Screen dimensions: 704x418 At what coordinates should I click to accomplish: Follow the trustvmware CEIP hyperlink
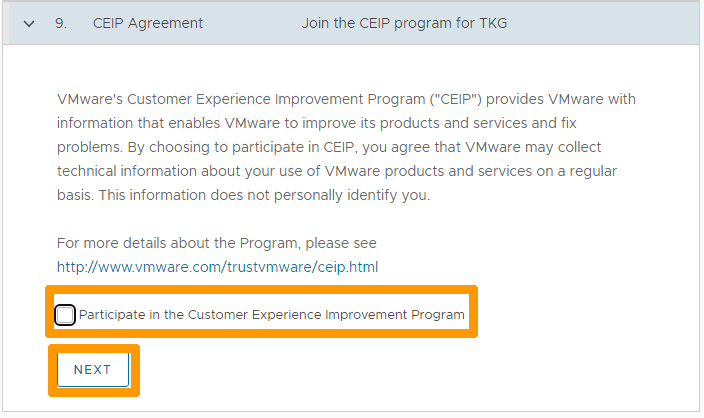click(x=217, y=267)
